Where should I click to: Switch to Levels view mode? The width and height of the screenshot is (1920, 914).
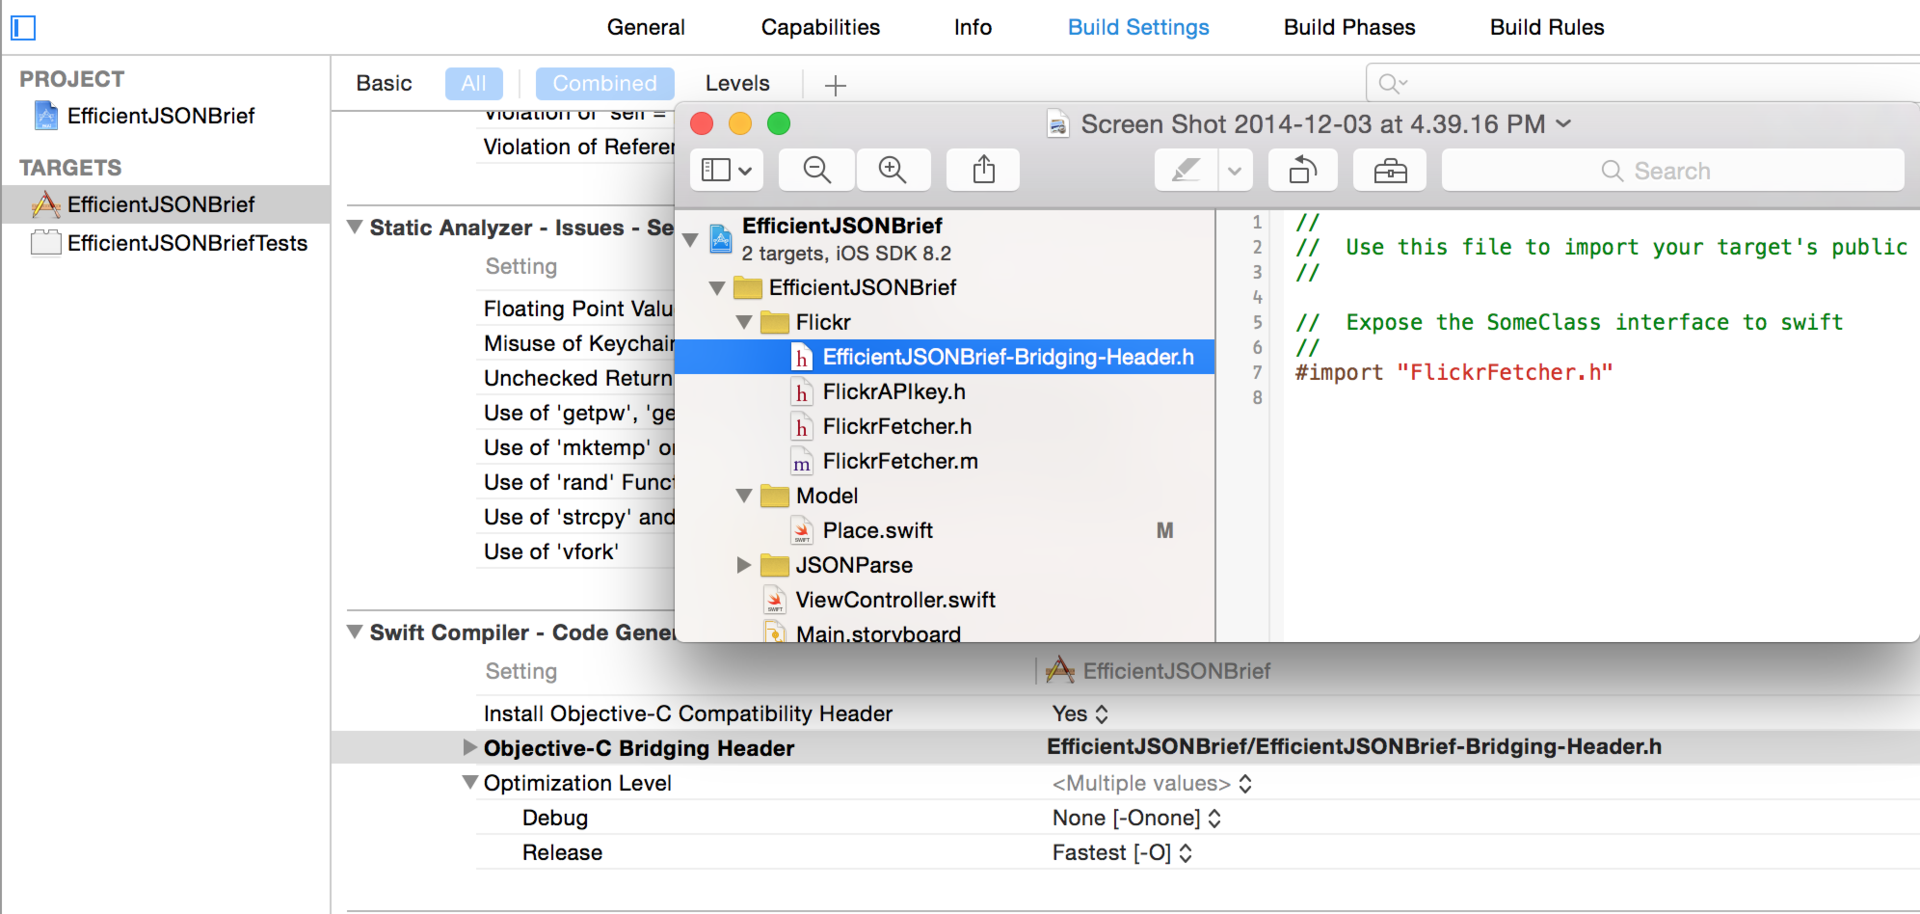tap(737, 83)
